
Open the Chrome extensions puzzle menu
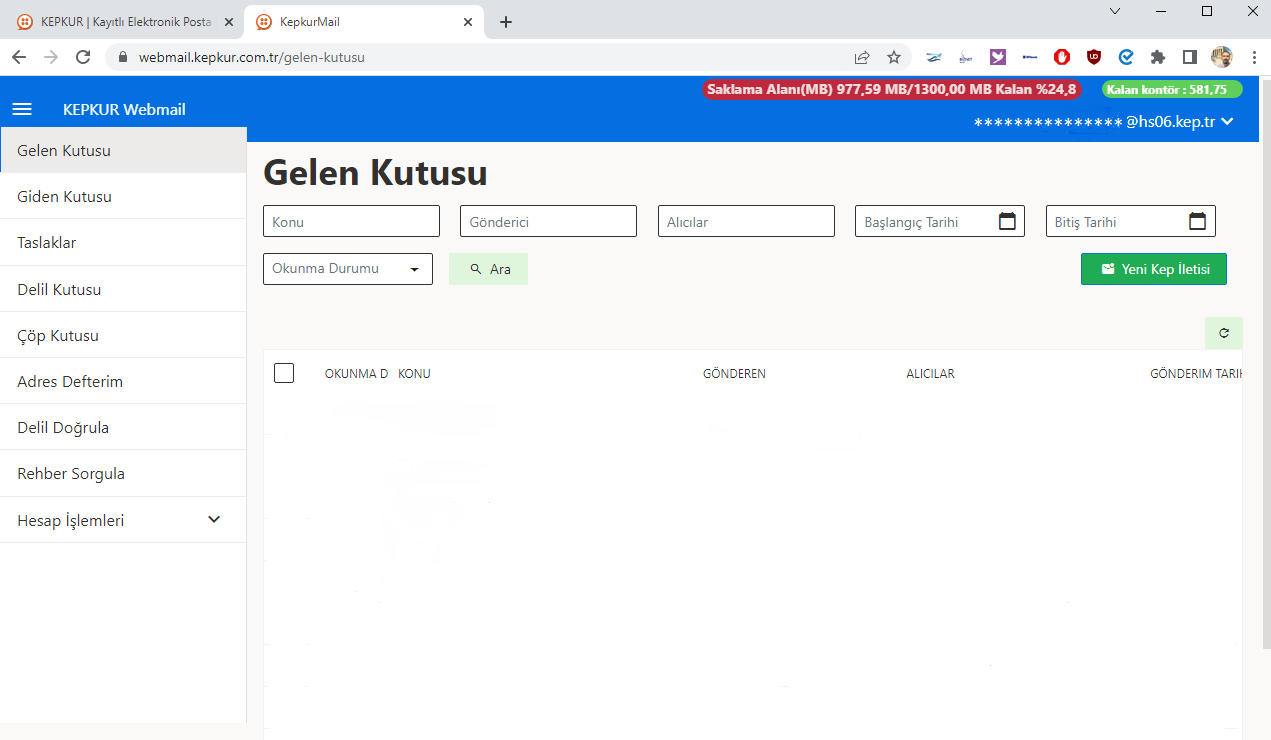coord(1158,57)
